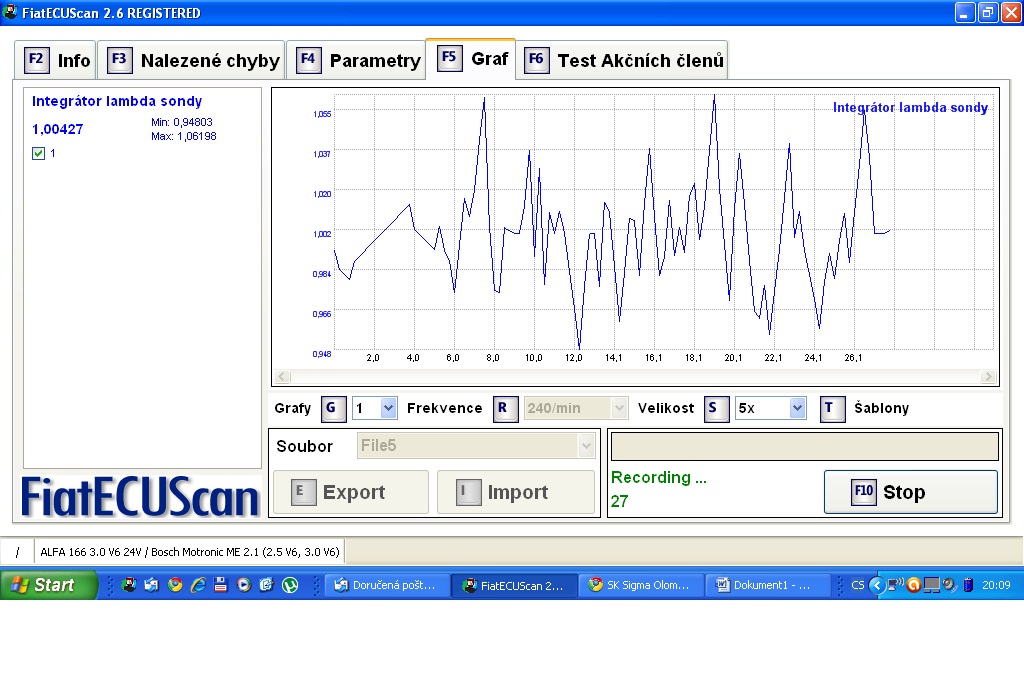Open the Nalezené chyby tab
Viewport: 1024px width, 682px height.
(195, 60)
